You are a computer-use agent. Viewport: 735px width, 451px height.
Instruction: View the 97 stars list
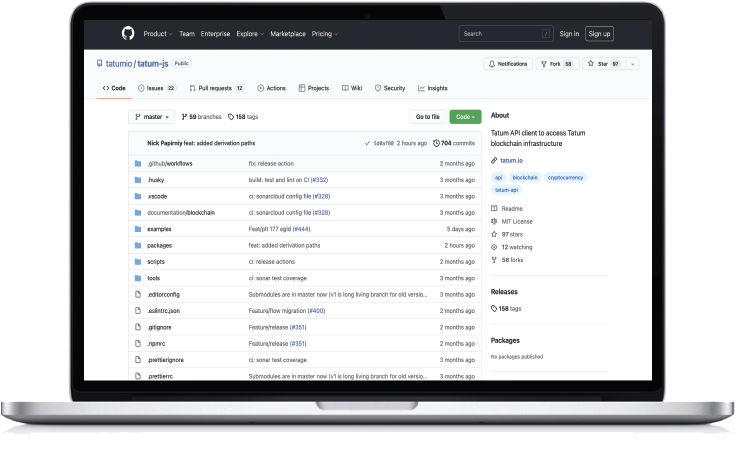point(507,234)
